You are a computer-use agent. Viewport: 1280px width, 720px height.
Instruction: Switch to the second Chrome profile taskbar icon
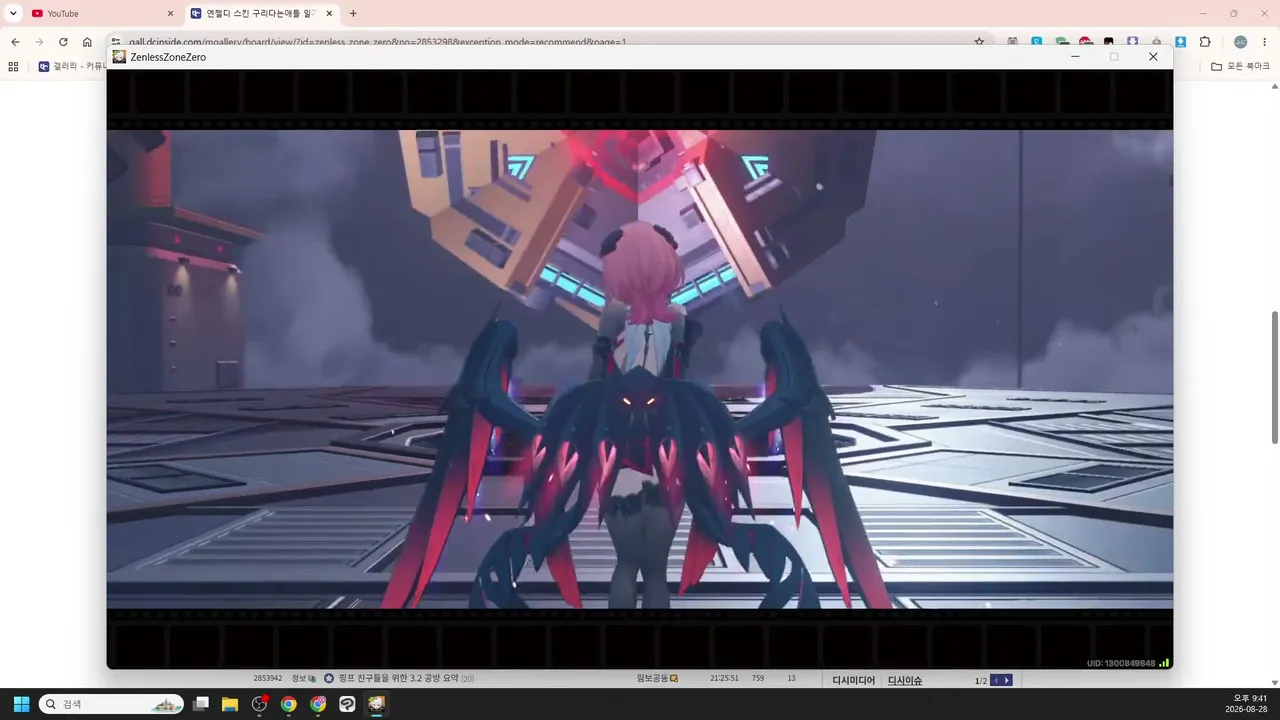point(318,704)
